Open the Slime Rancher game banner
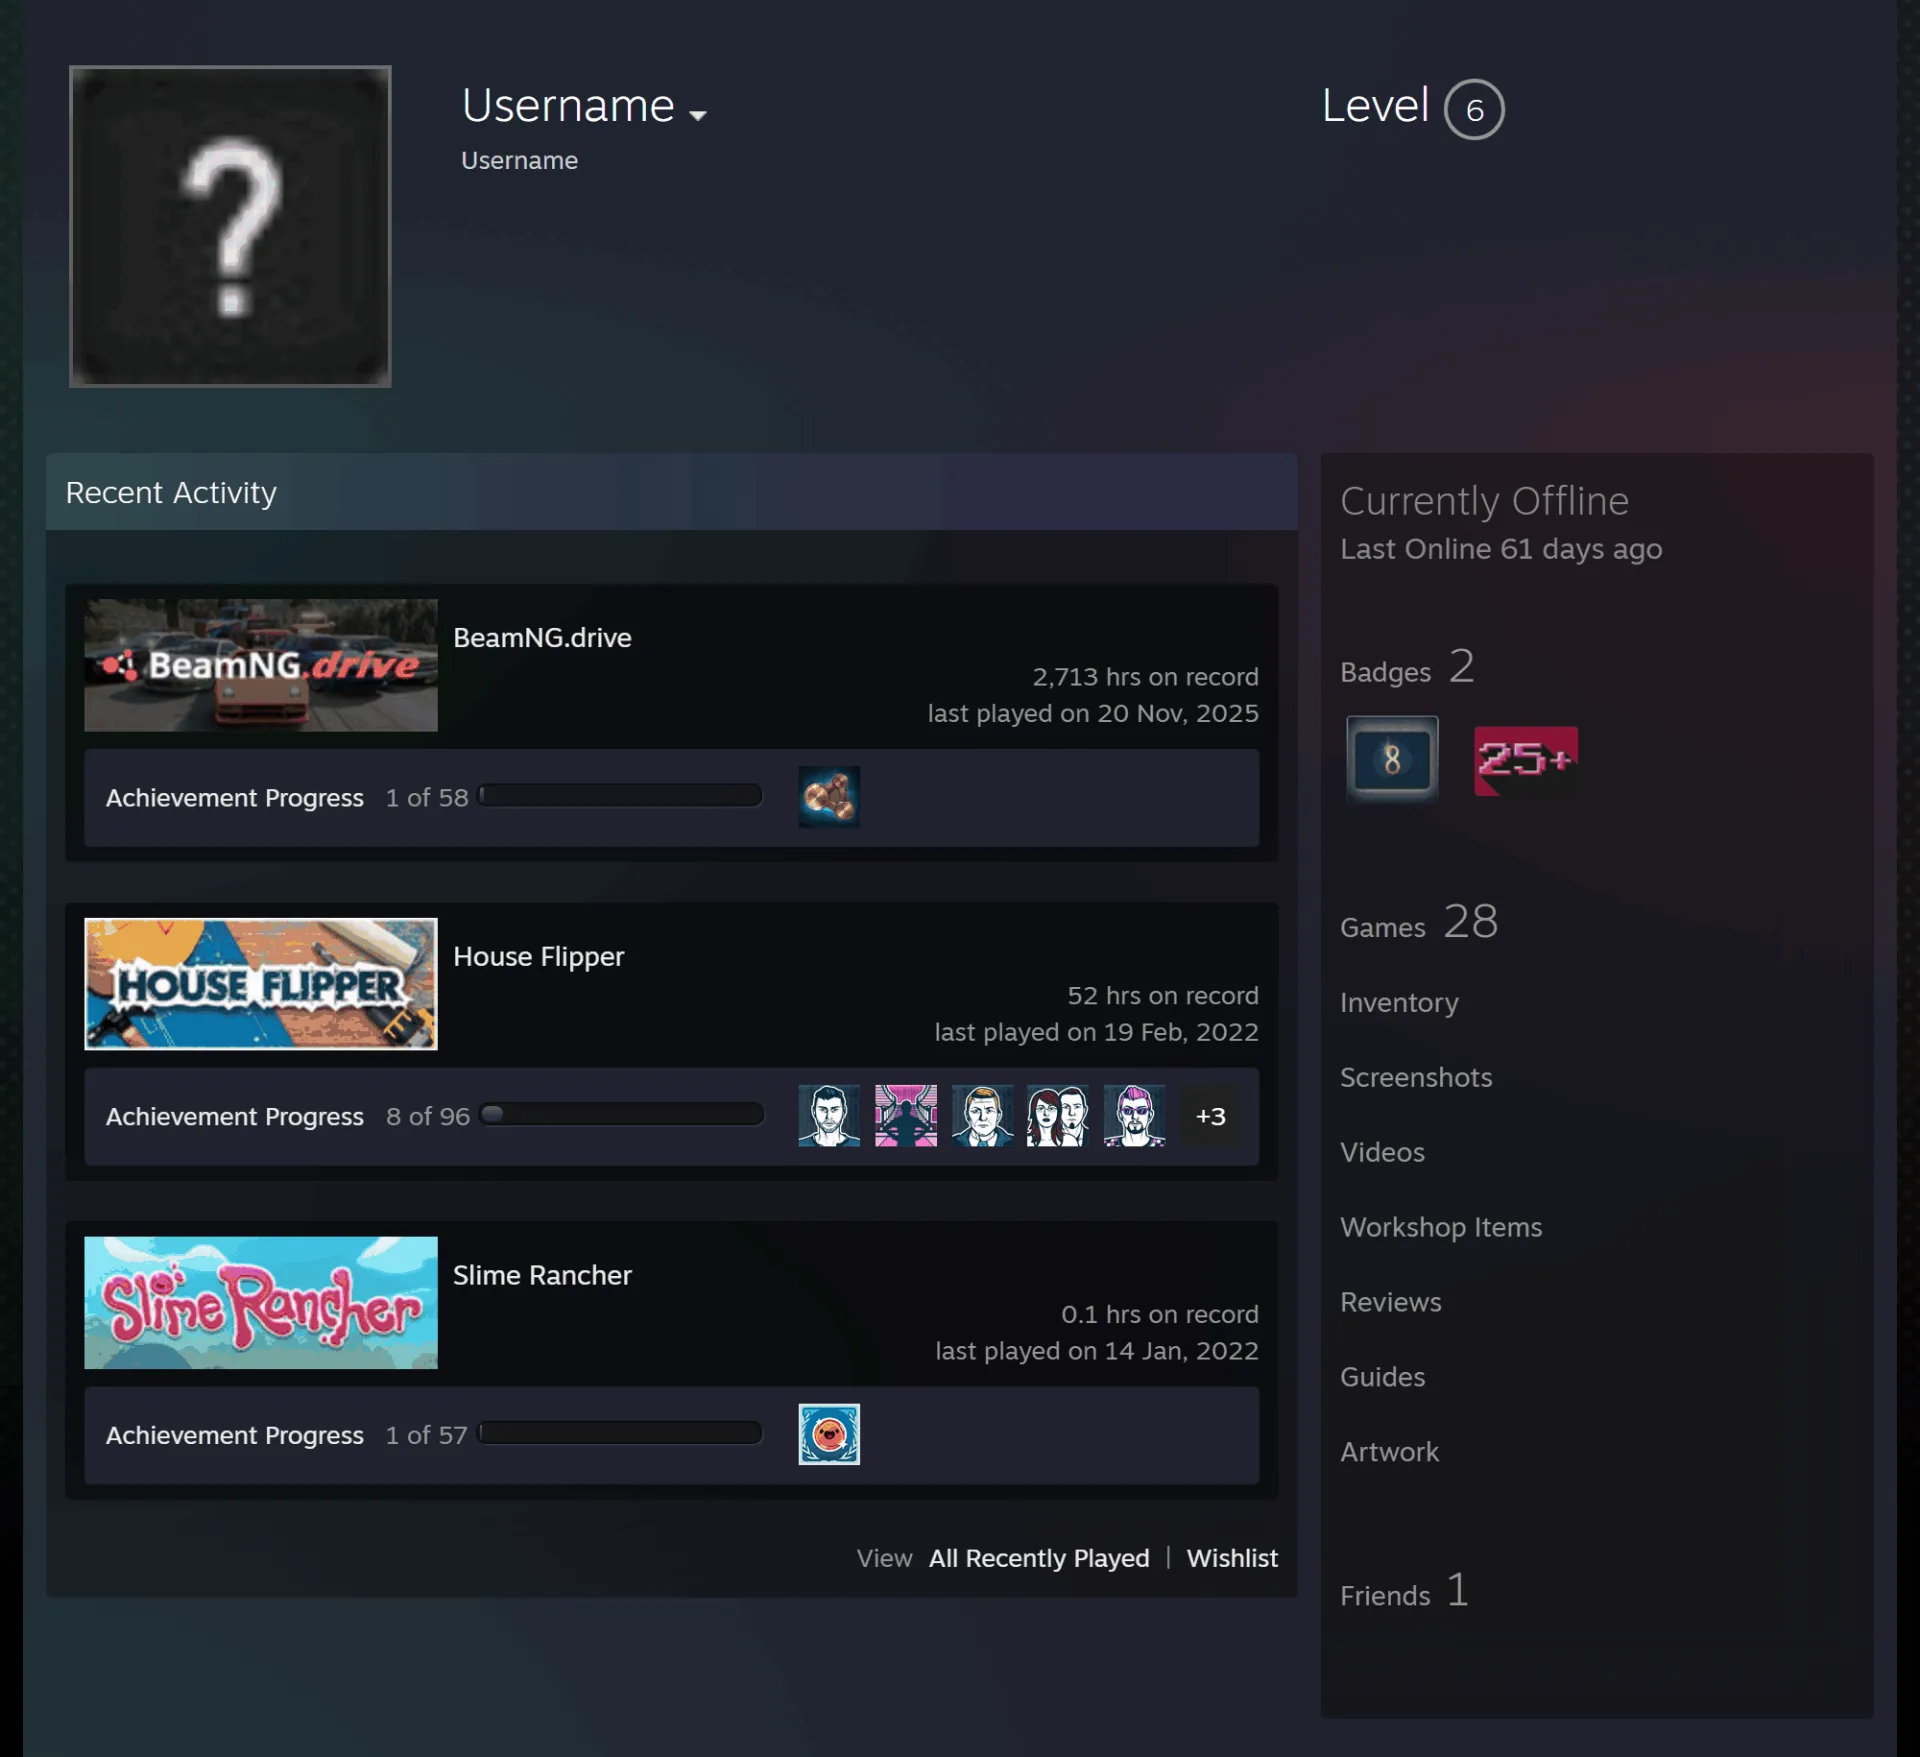 click(x=261, y=1303)
